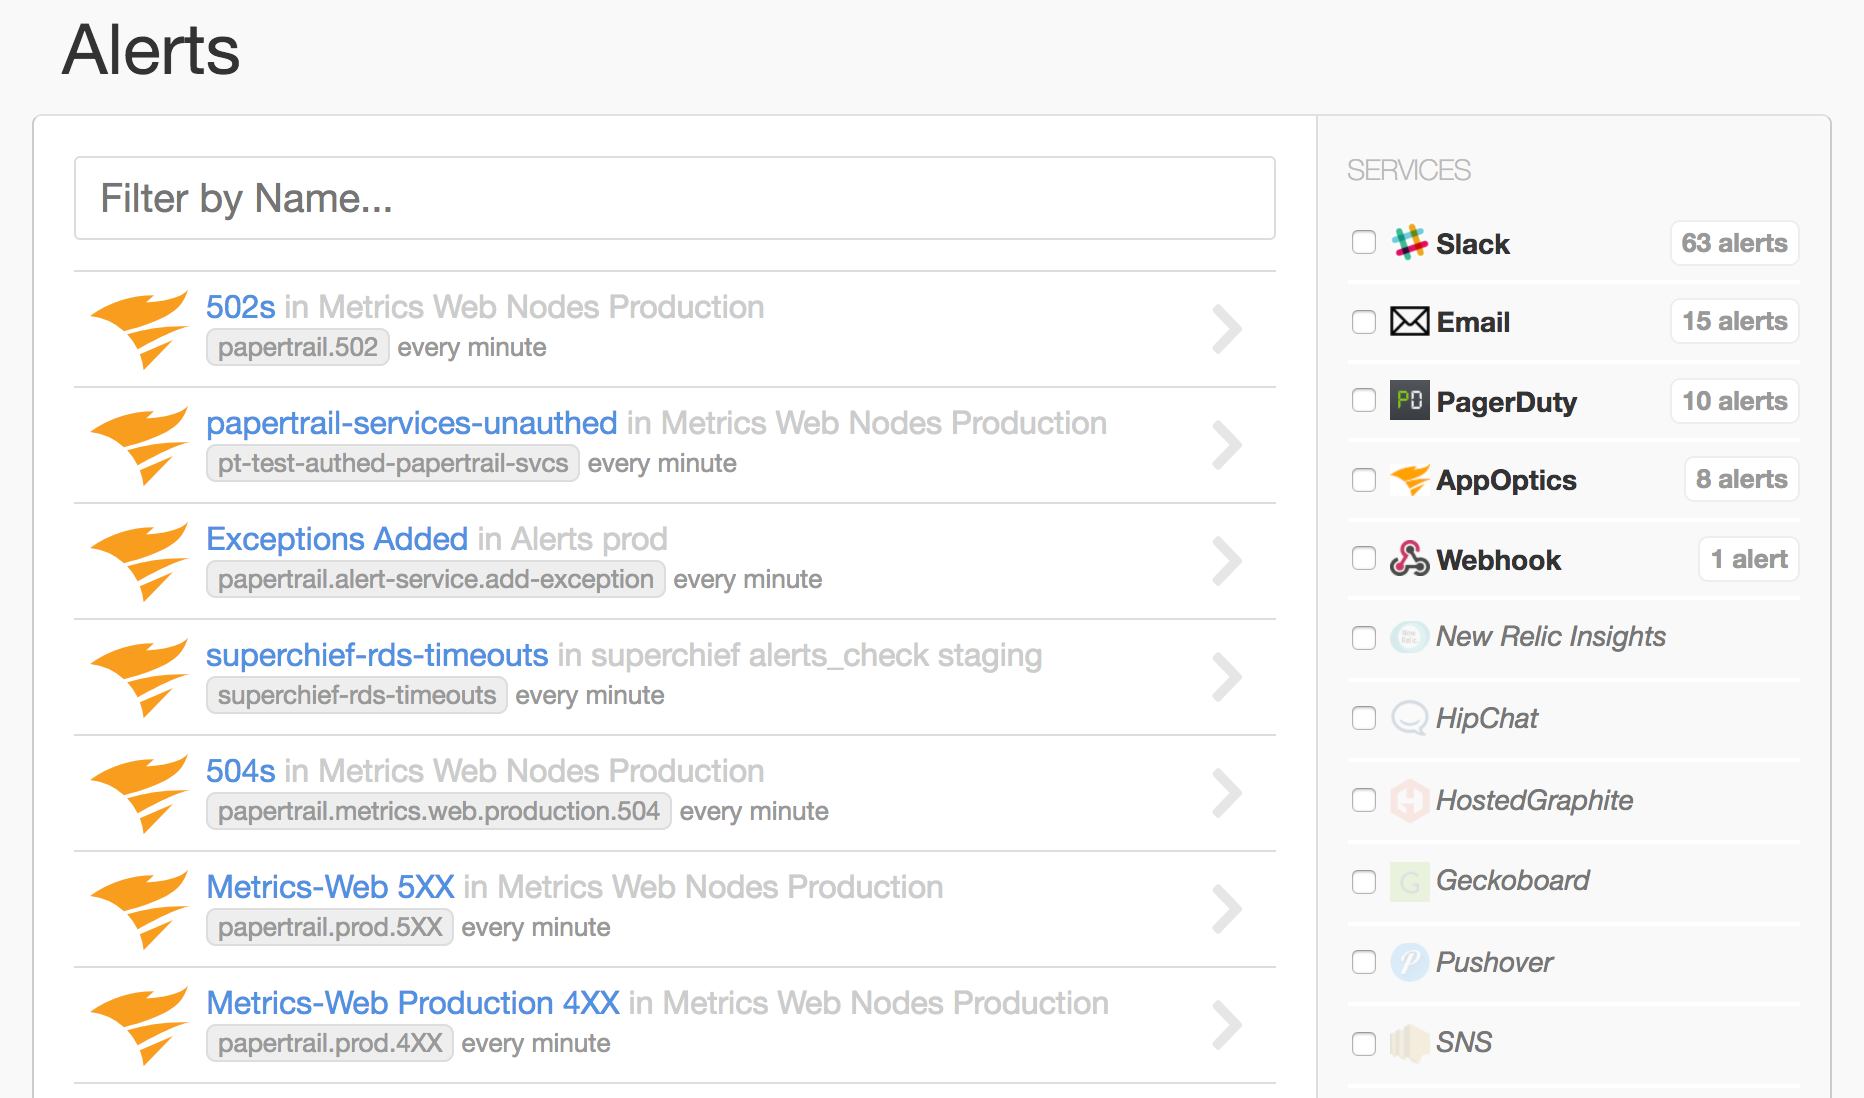Enable the PagerDuty filter checkbox
Viewport: 1864px width, 1098px height.
pyautogui.click(x=1364, y=401)
